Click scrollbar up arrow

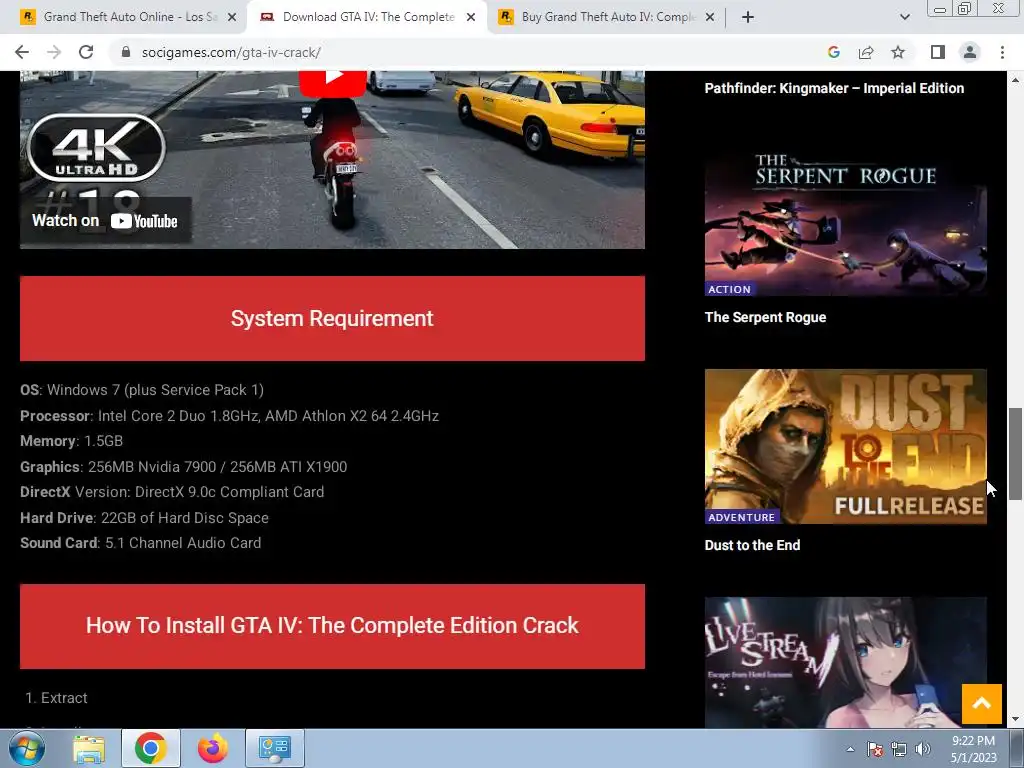pos(1015,80)
